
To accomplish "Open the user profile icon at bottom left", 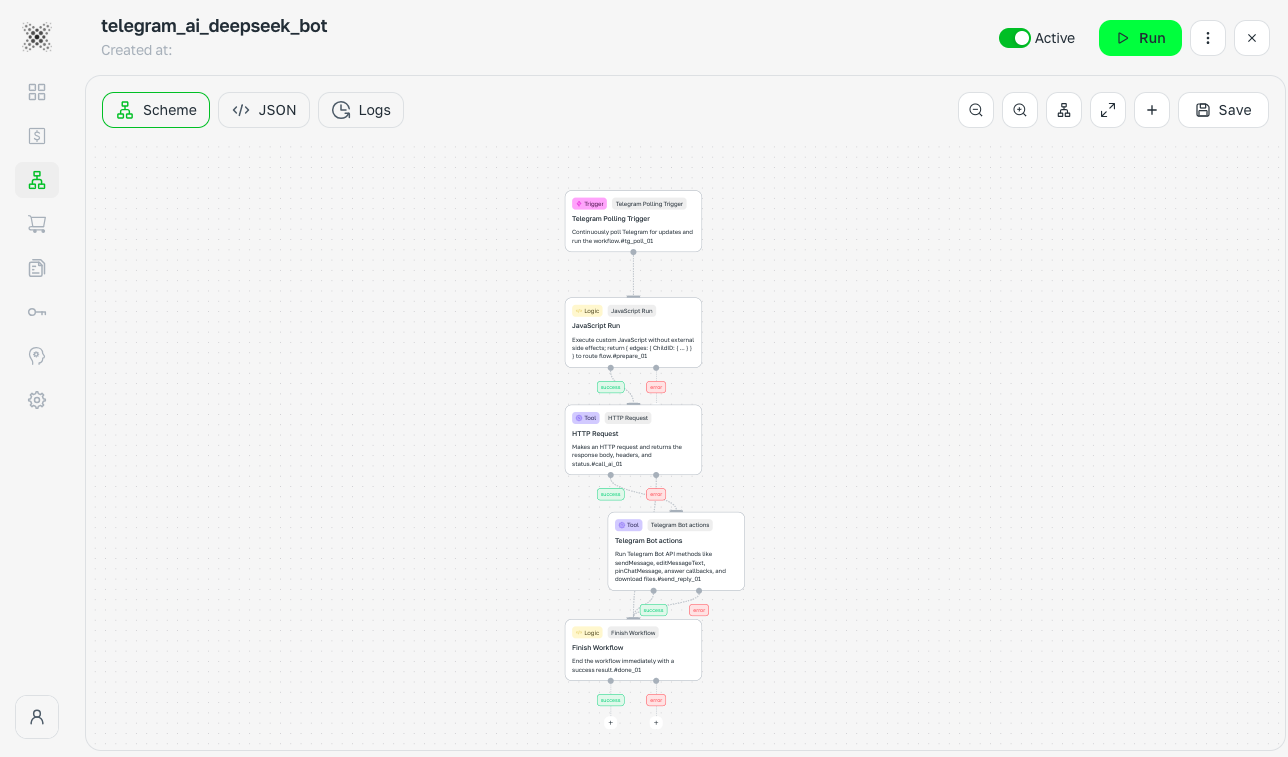I will pyautogui.click(x=37, y=717).
